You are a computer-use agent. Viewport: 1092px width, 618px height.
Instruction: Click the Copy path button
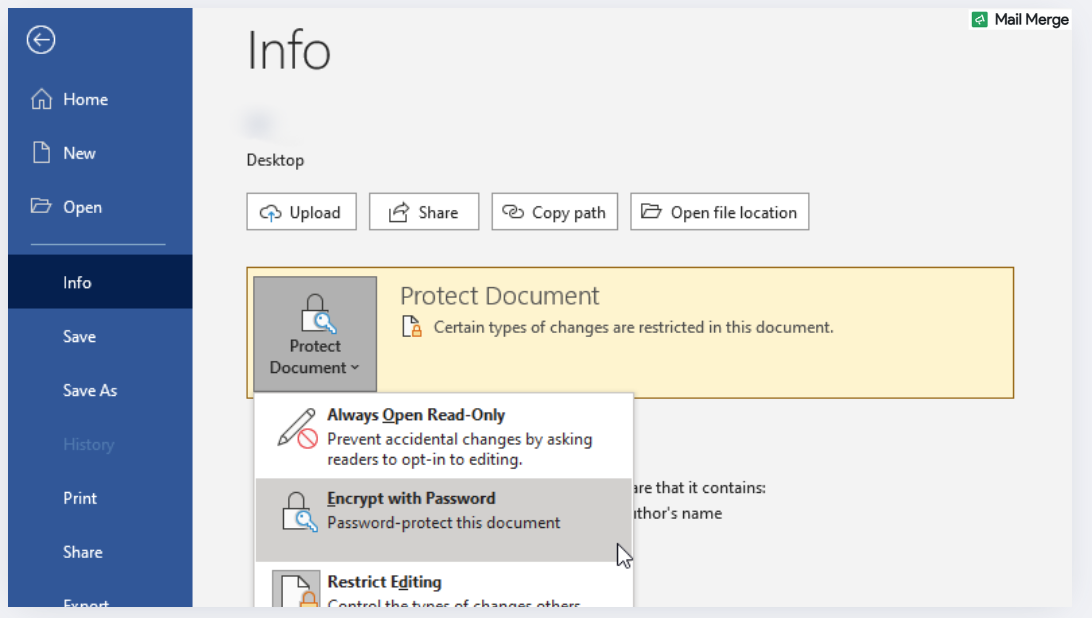click(554, 212)
